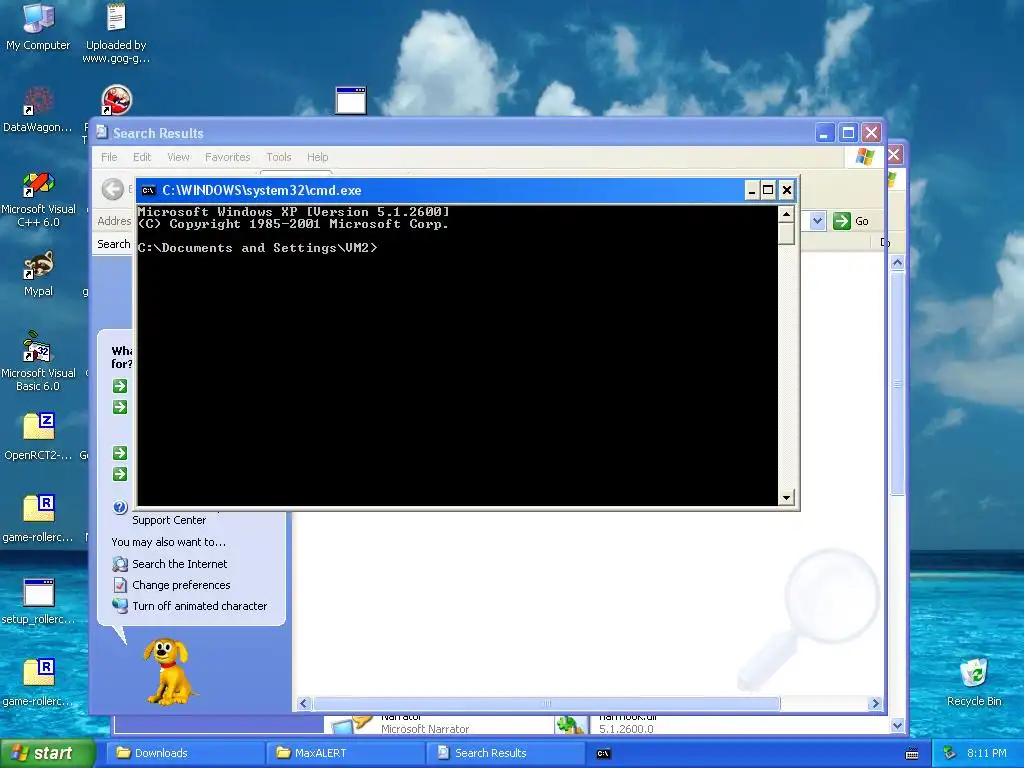Viewport: 1024px width, 768px height.
Task: Click the cmd.exe title bar icon
Action: tap(148, 190)
